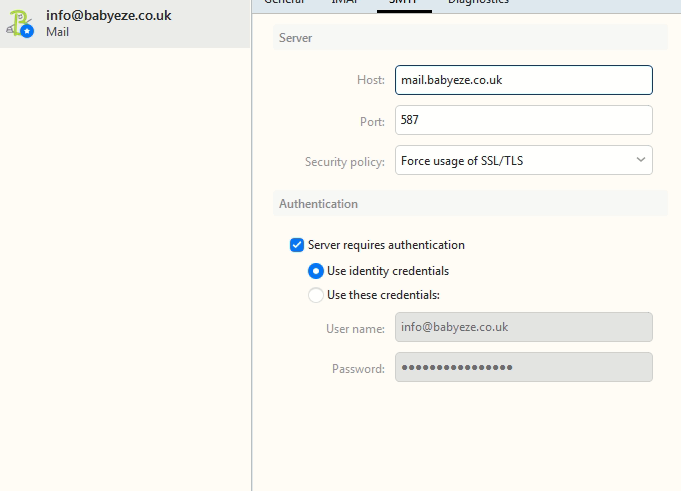Click the Security policy label

coord(344,161)
